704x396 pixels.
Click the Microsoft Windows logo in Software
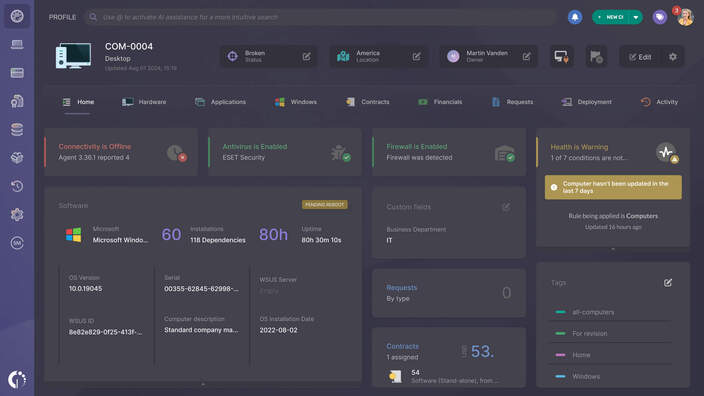74,235
